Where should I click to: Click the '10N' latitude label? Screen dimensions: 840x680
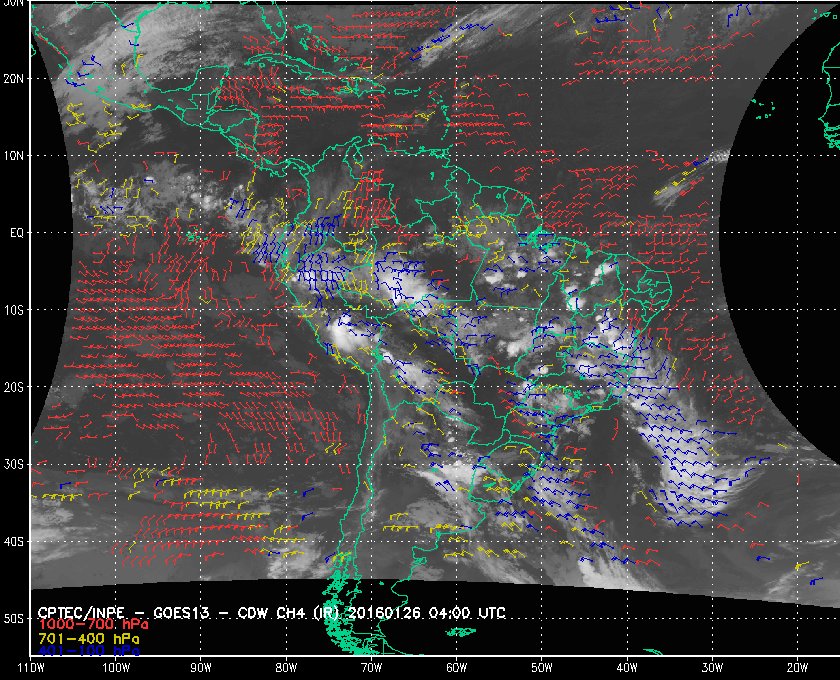[14, 156]
